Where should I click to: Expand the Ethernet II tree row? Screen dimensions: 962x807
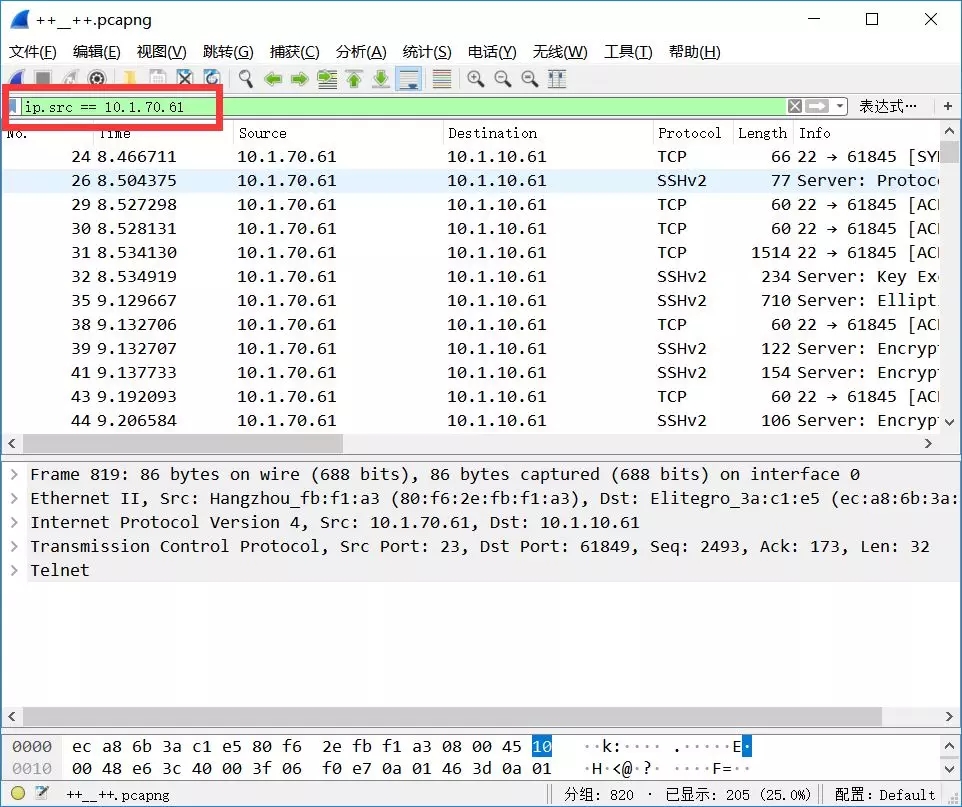pos(14,498)
